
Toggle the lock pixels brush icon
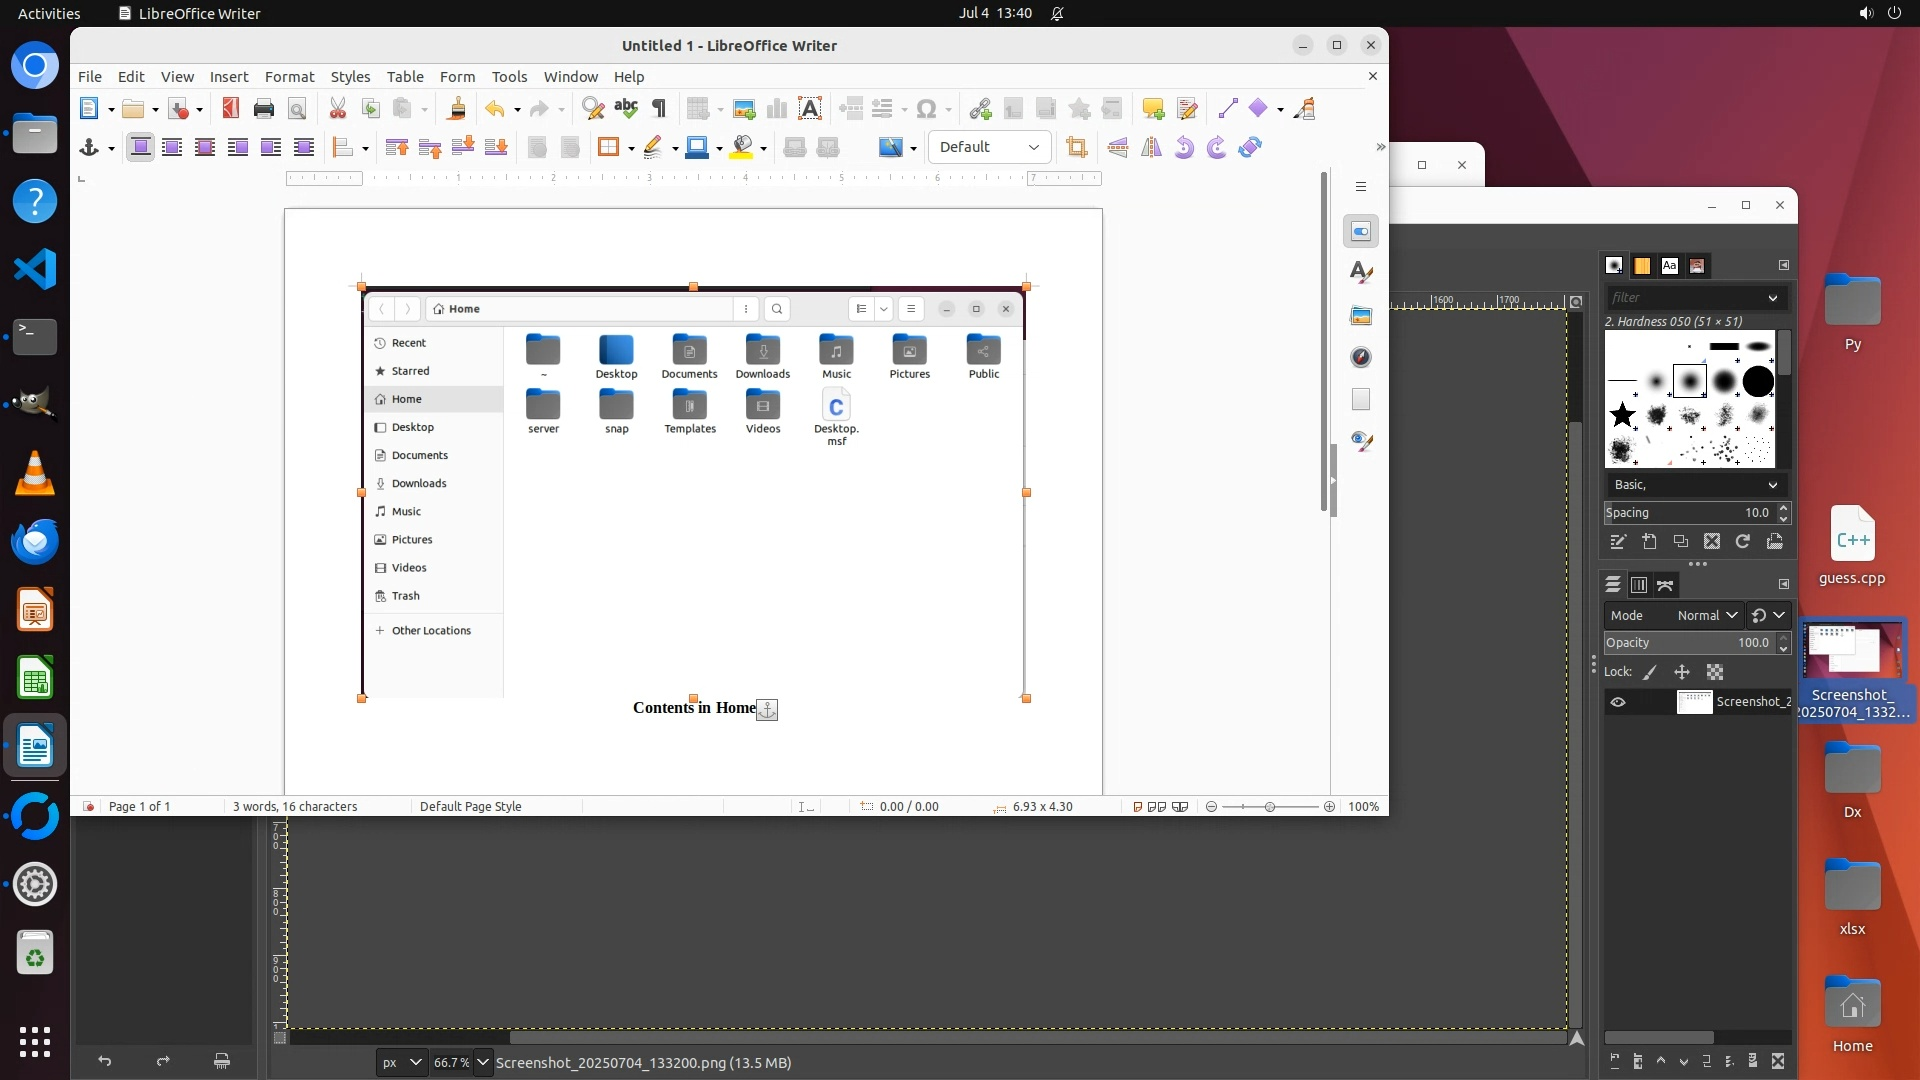(1650, 673)
